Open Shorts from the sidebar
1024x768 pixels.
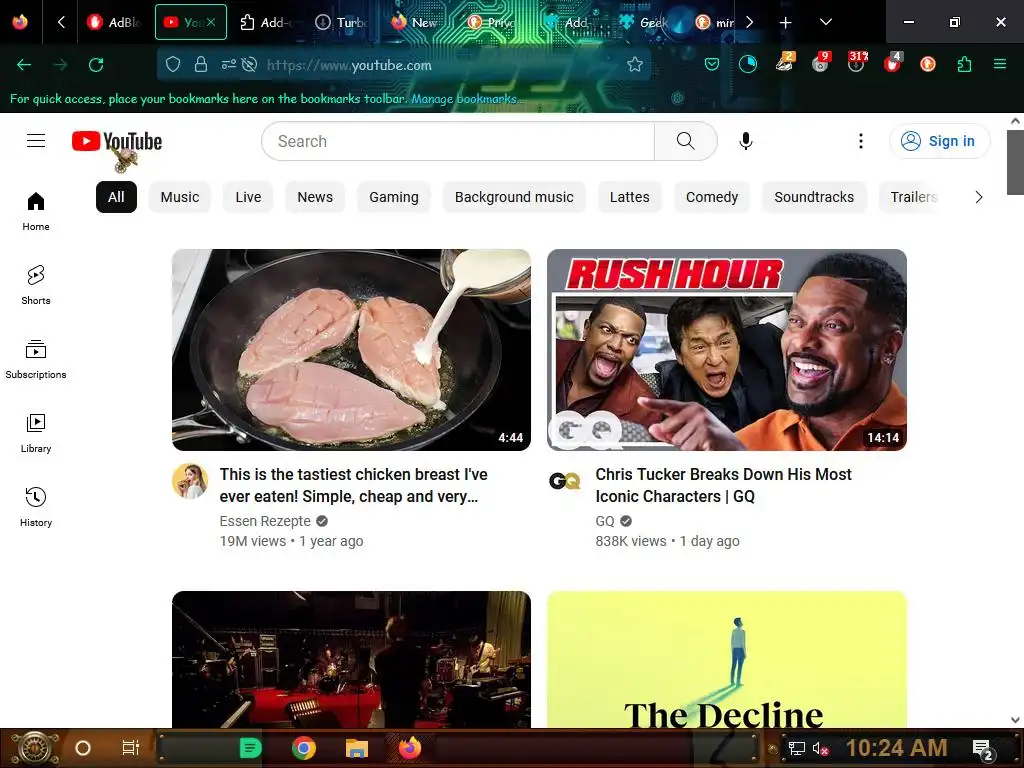(36, 285)
